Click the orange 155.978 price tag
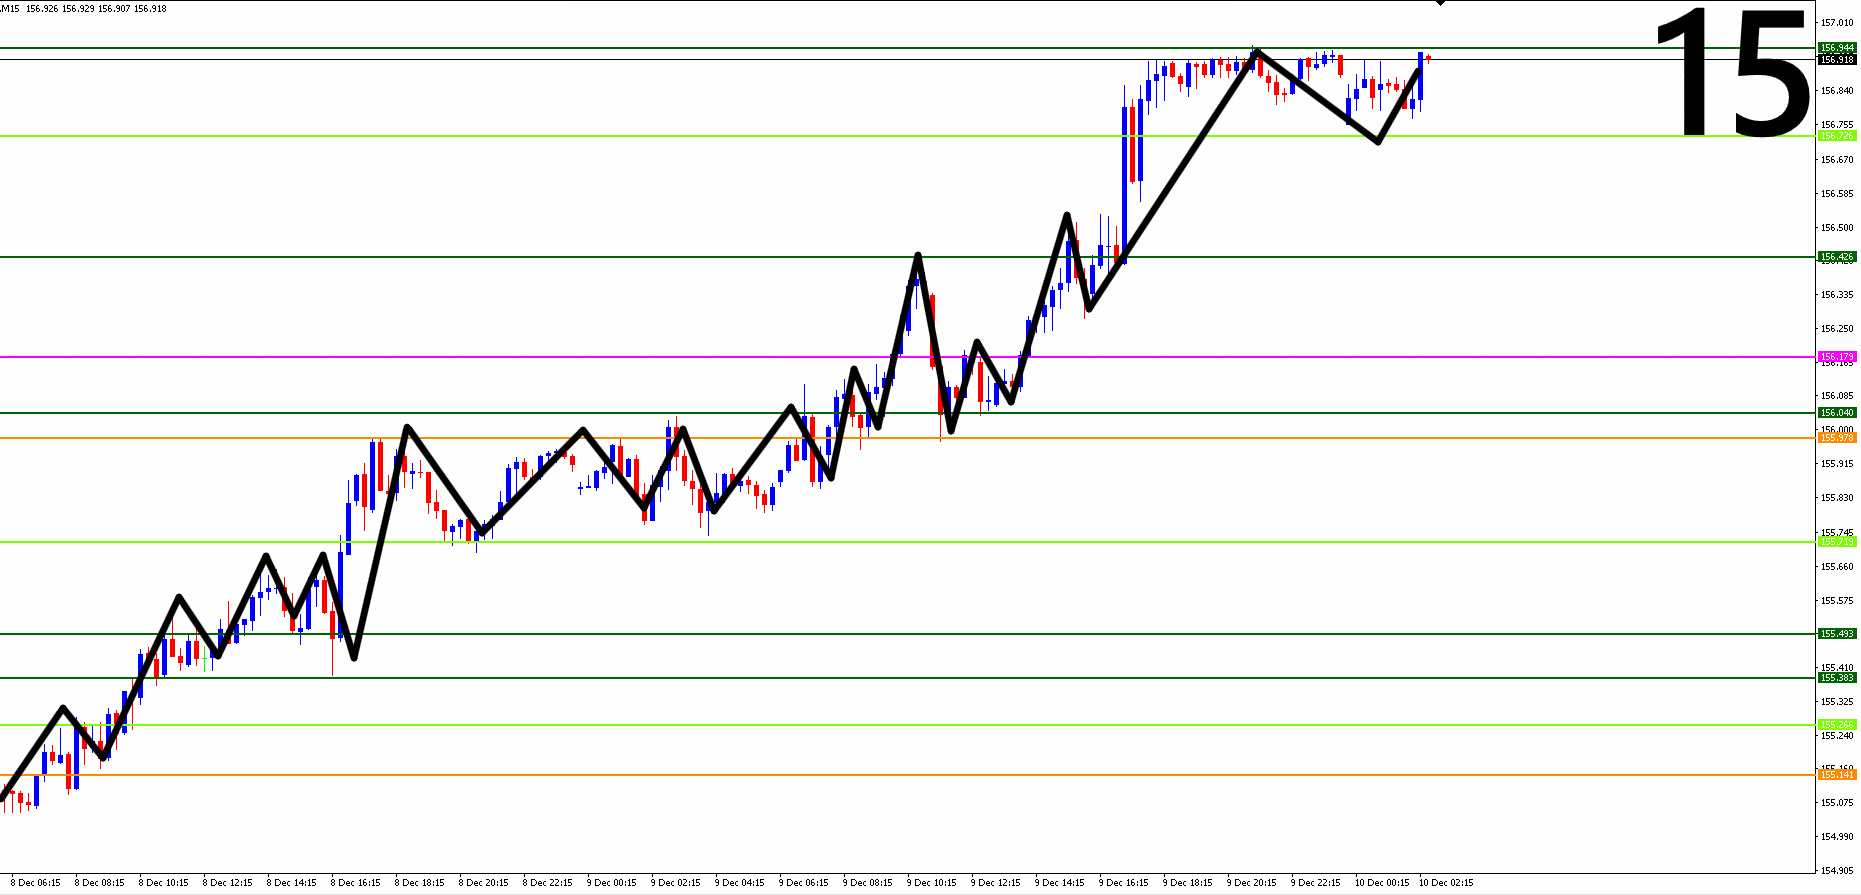This screenshot has height=895, width=1861. pos(1837,438)
